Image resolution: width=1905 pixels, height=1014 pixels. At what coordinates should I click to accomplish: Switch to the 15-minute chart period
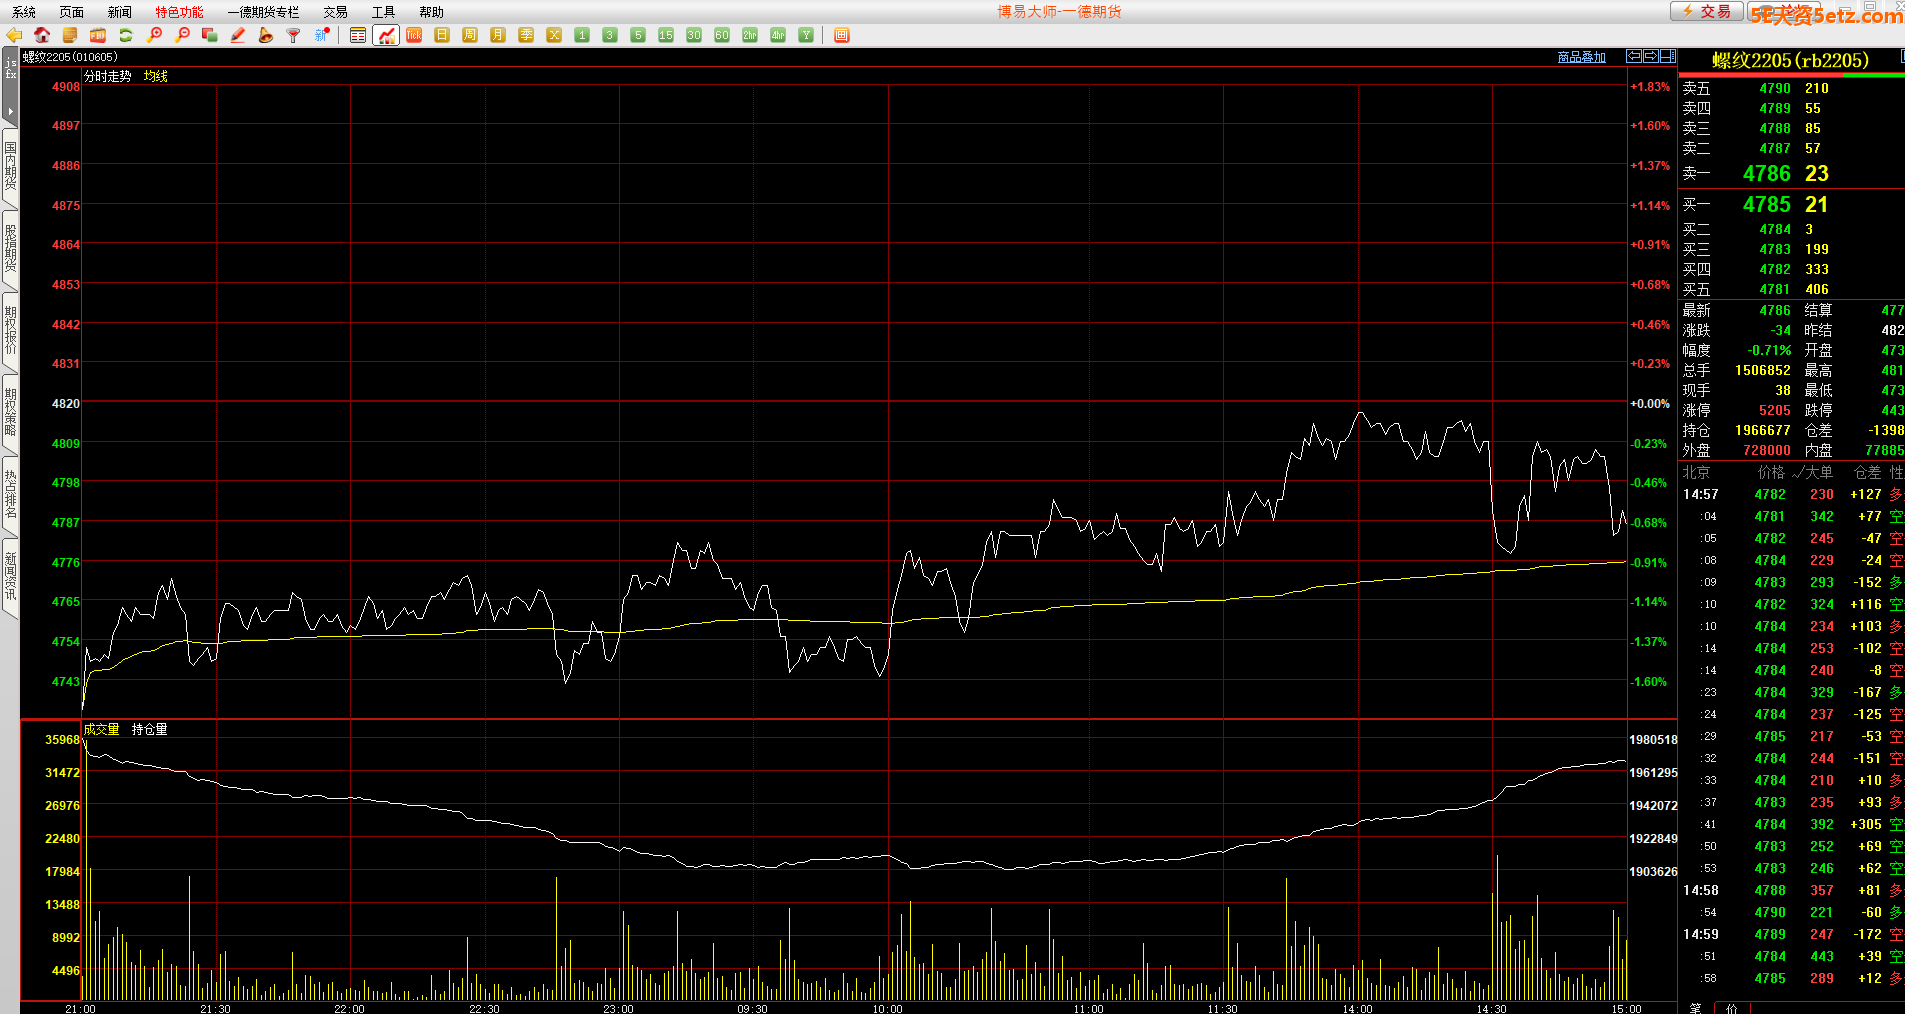[666, 35]
